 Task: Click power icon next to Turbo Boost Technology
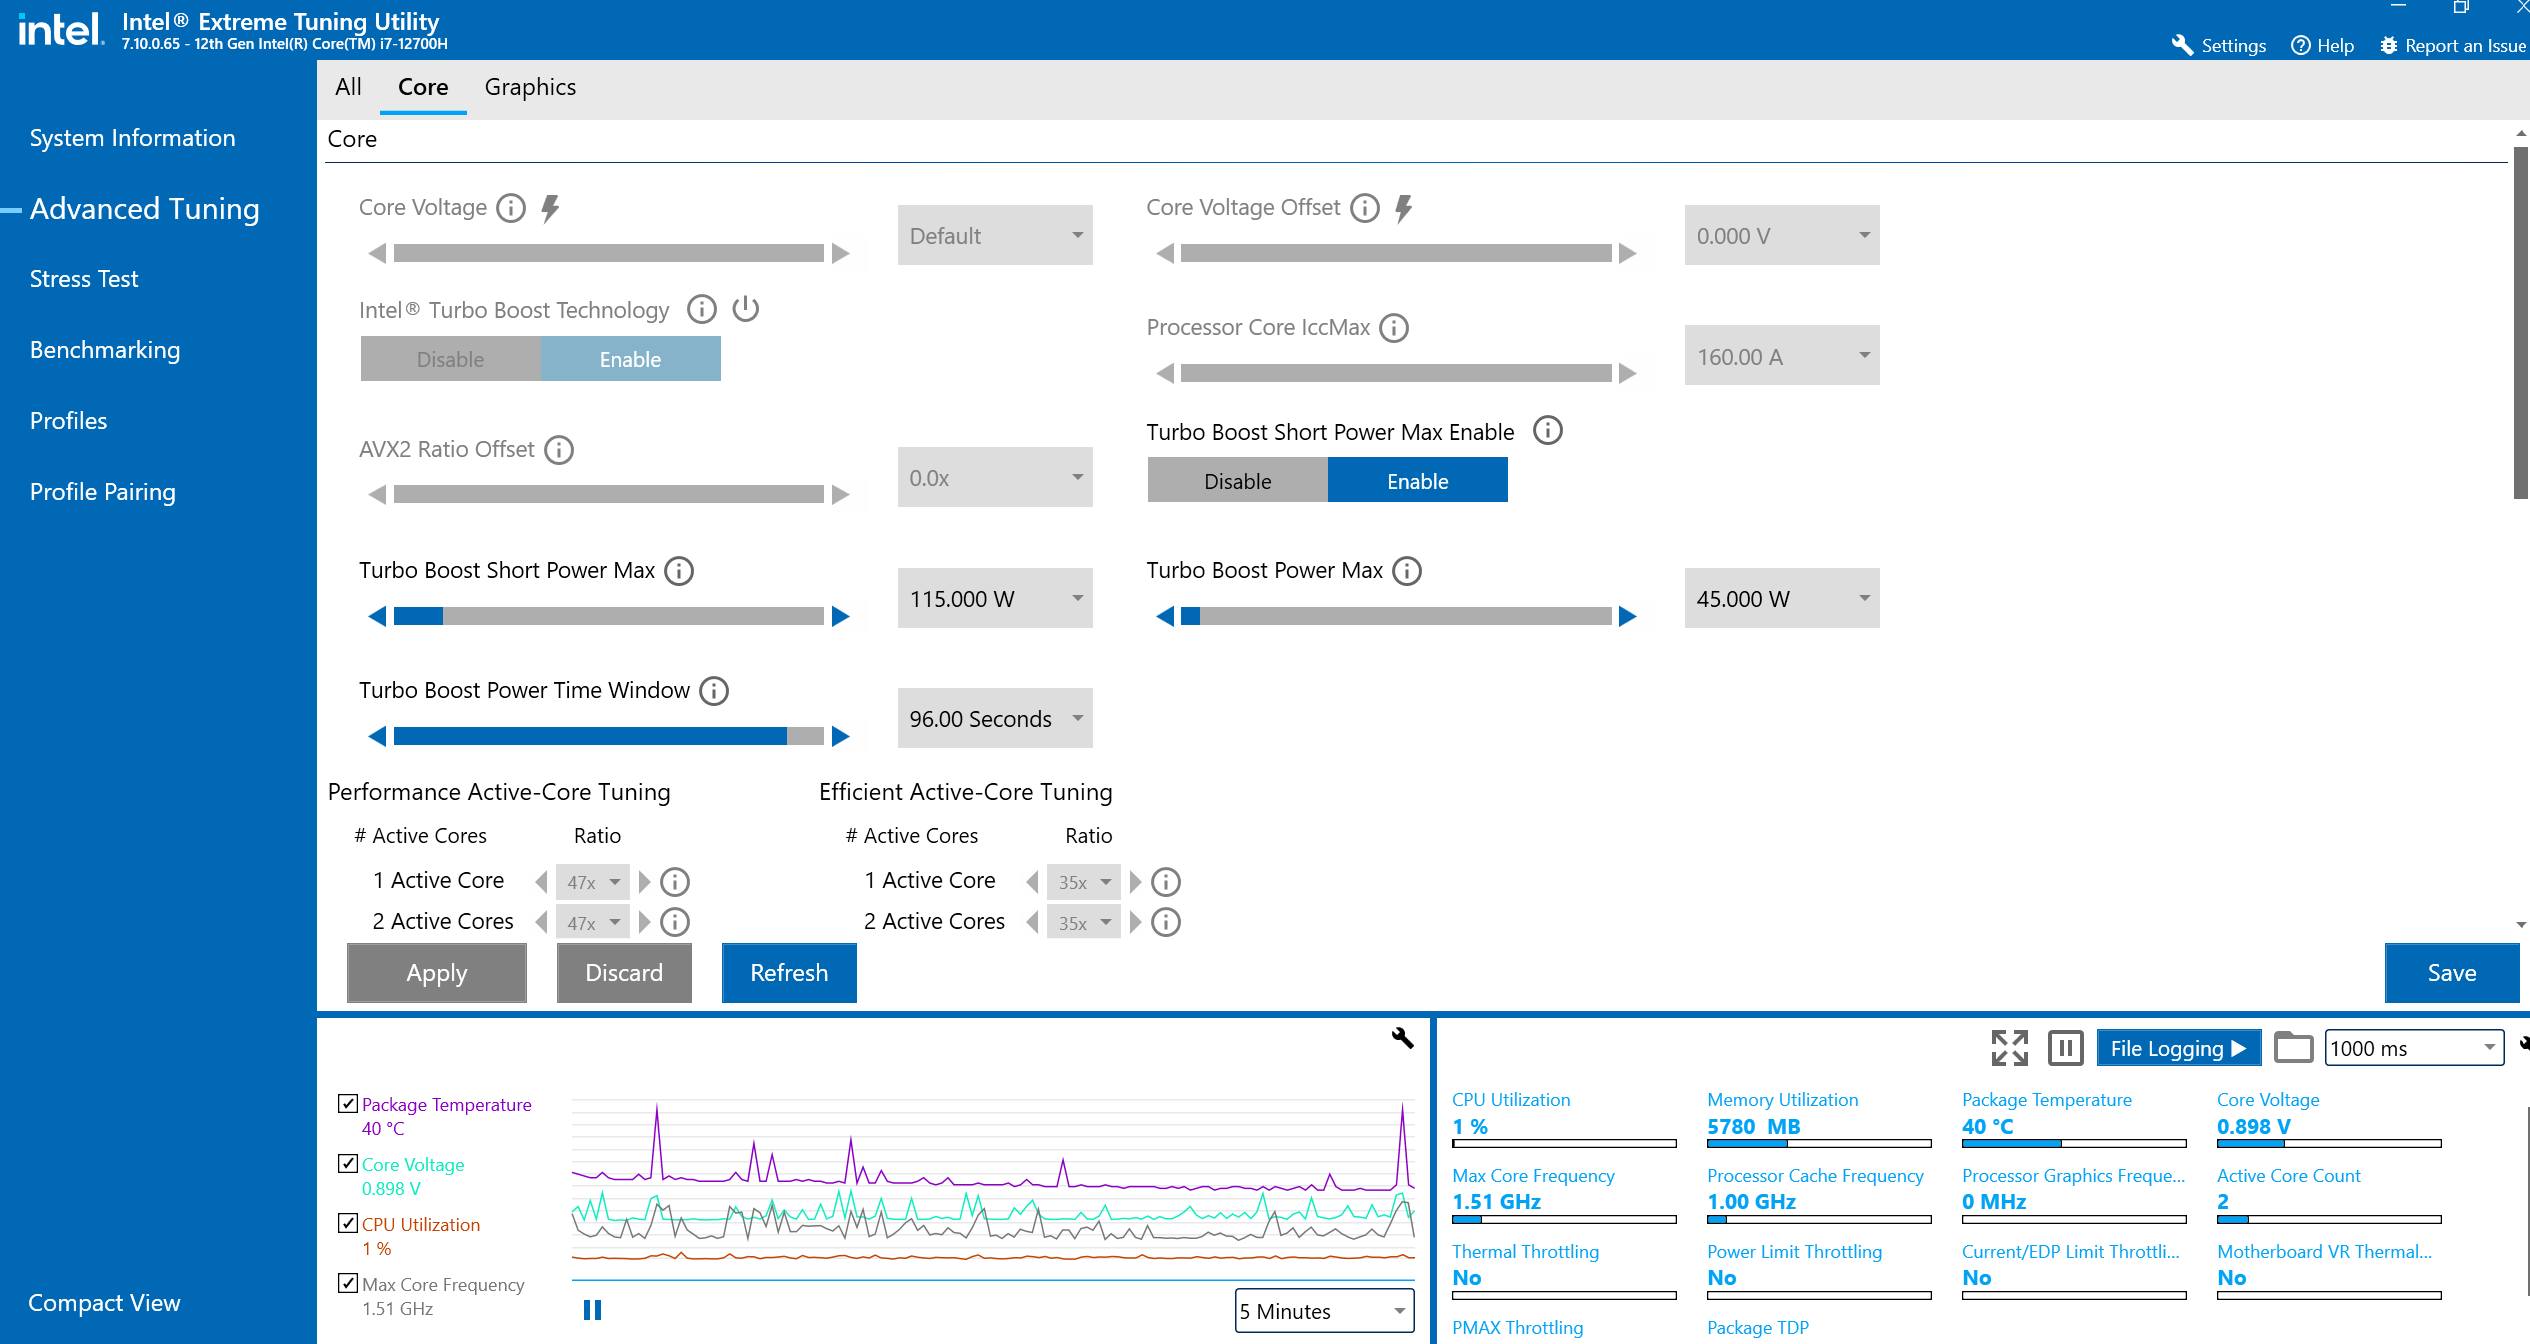click(x=746, y=309)
